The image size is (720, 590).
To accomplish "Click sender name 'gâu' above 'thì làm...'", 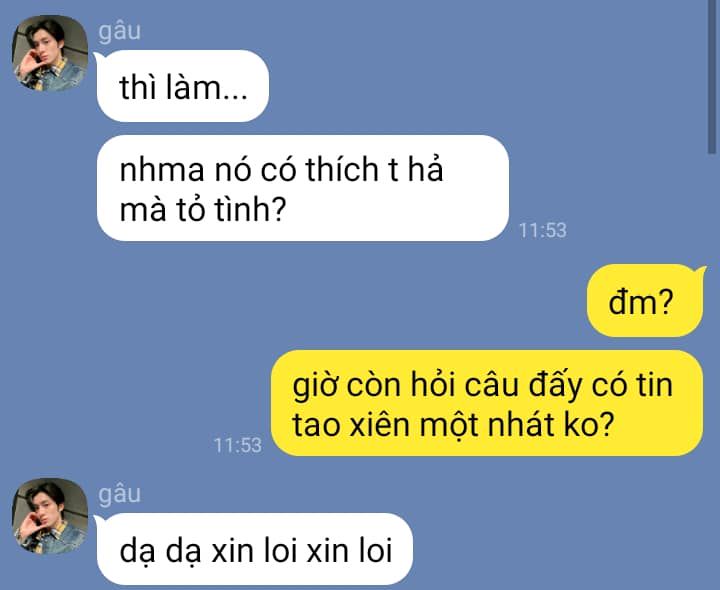I will (119, 32).
